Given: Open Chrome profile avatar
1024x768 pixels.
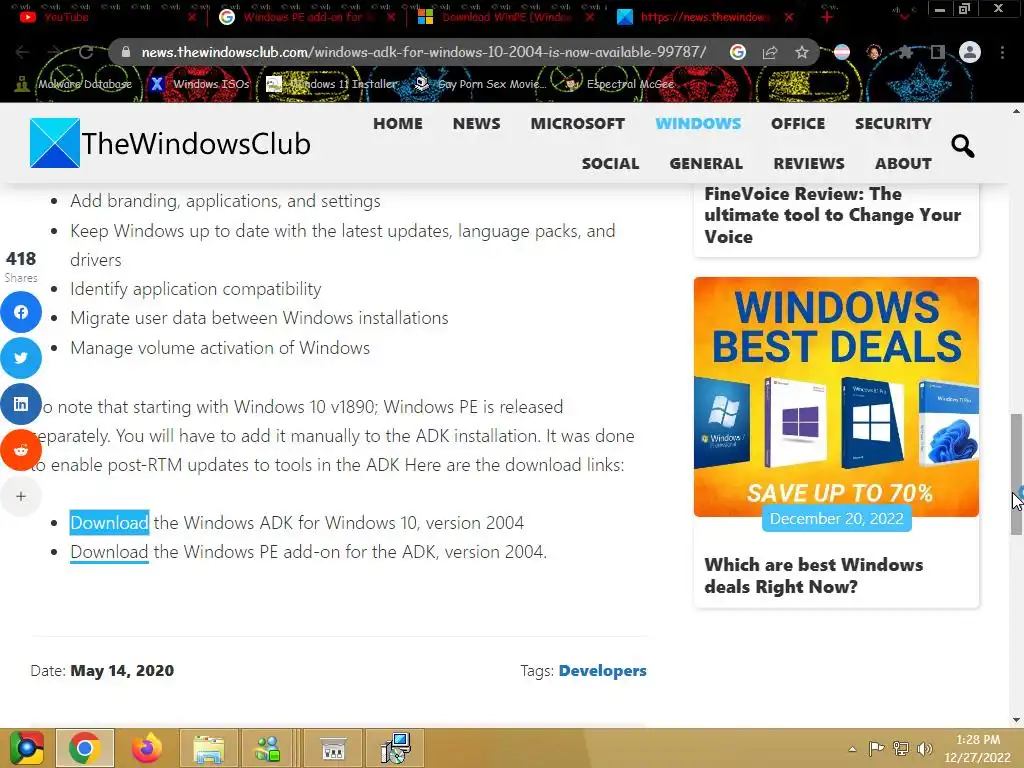Looking at the screenshot, I should (970, 52).
